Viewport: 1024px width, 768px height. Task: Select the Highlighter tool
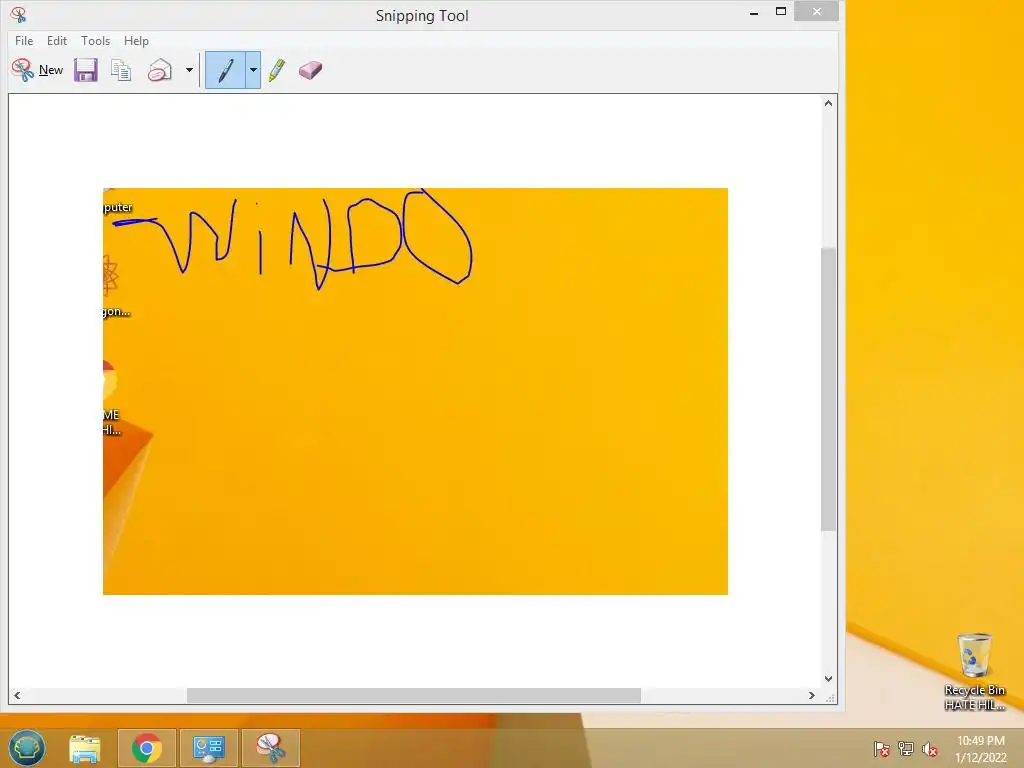[x=277, y=70]
